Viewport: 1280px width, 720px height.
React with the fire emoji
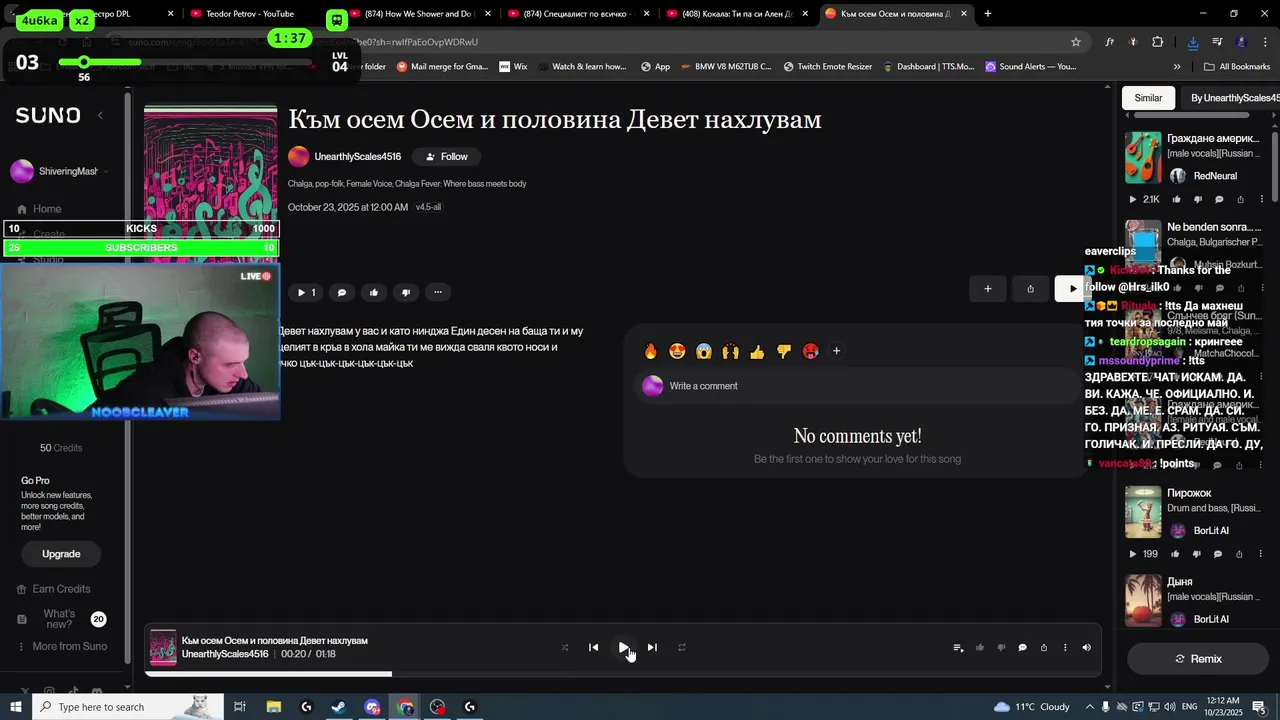[651, 351]
